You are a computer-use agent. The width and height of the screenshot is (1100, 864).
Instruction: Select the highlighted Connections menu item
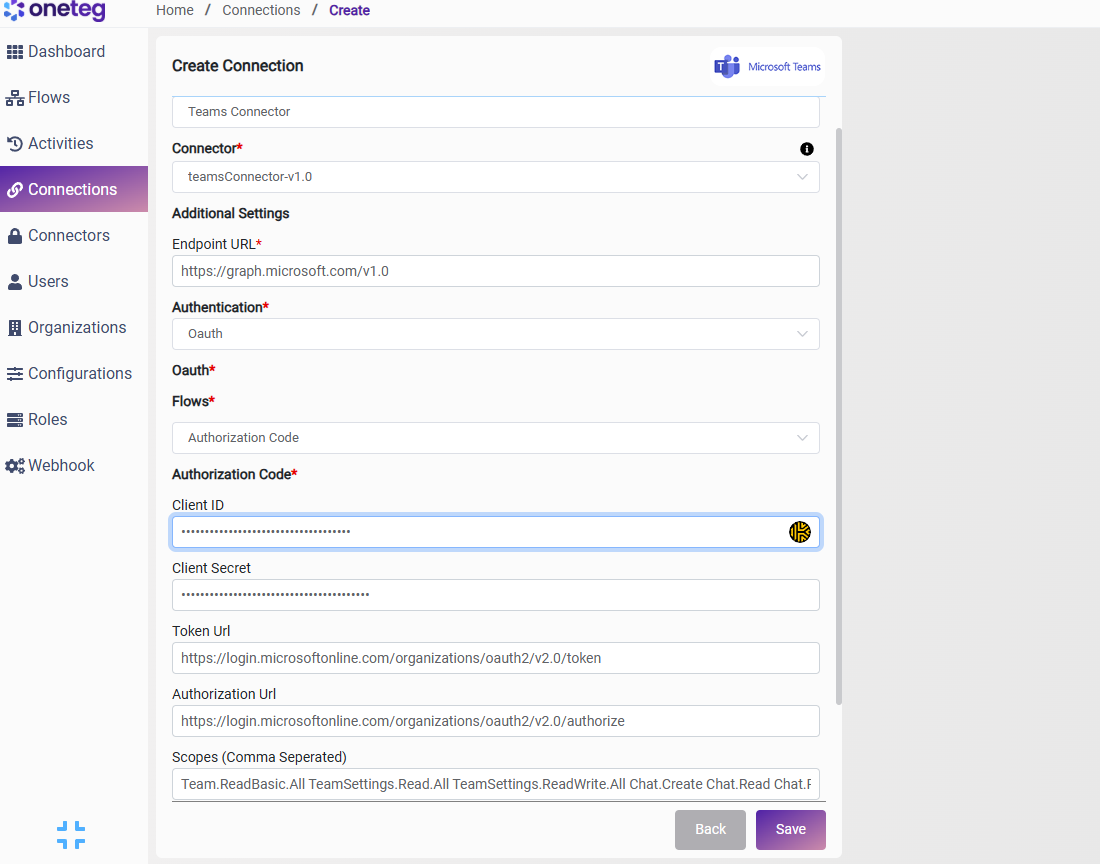[74, 189]
